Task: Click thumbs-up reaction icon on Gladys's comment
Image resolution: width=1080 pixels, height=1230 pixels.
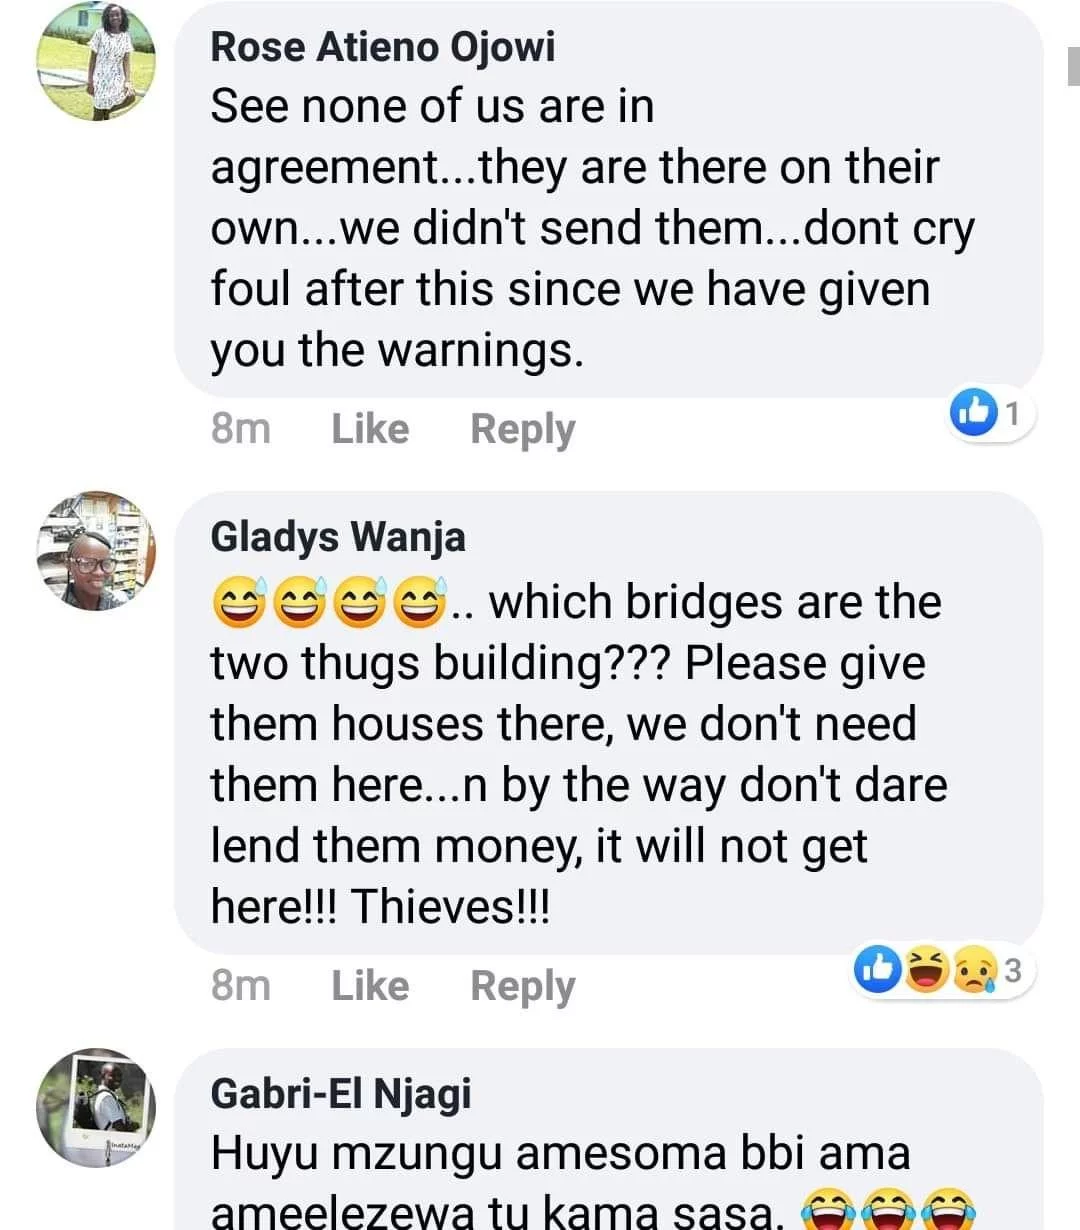Action: 877,969
